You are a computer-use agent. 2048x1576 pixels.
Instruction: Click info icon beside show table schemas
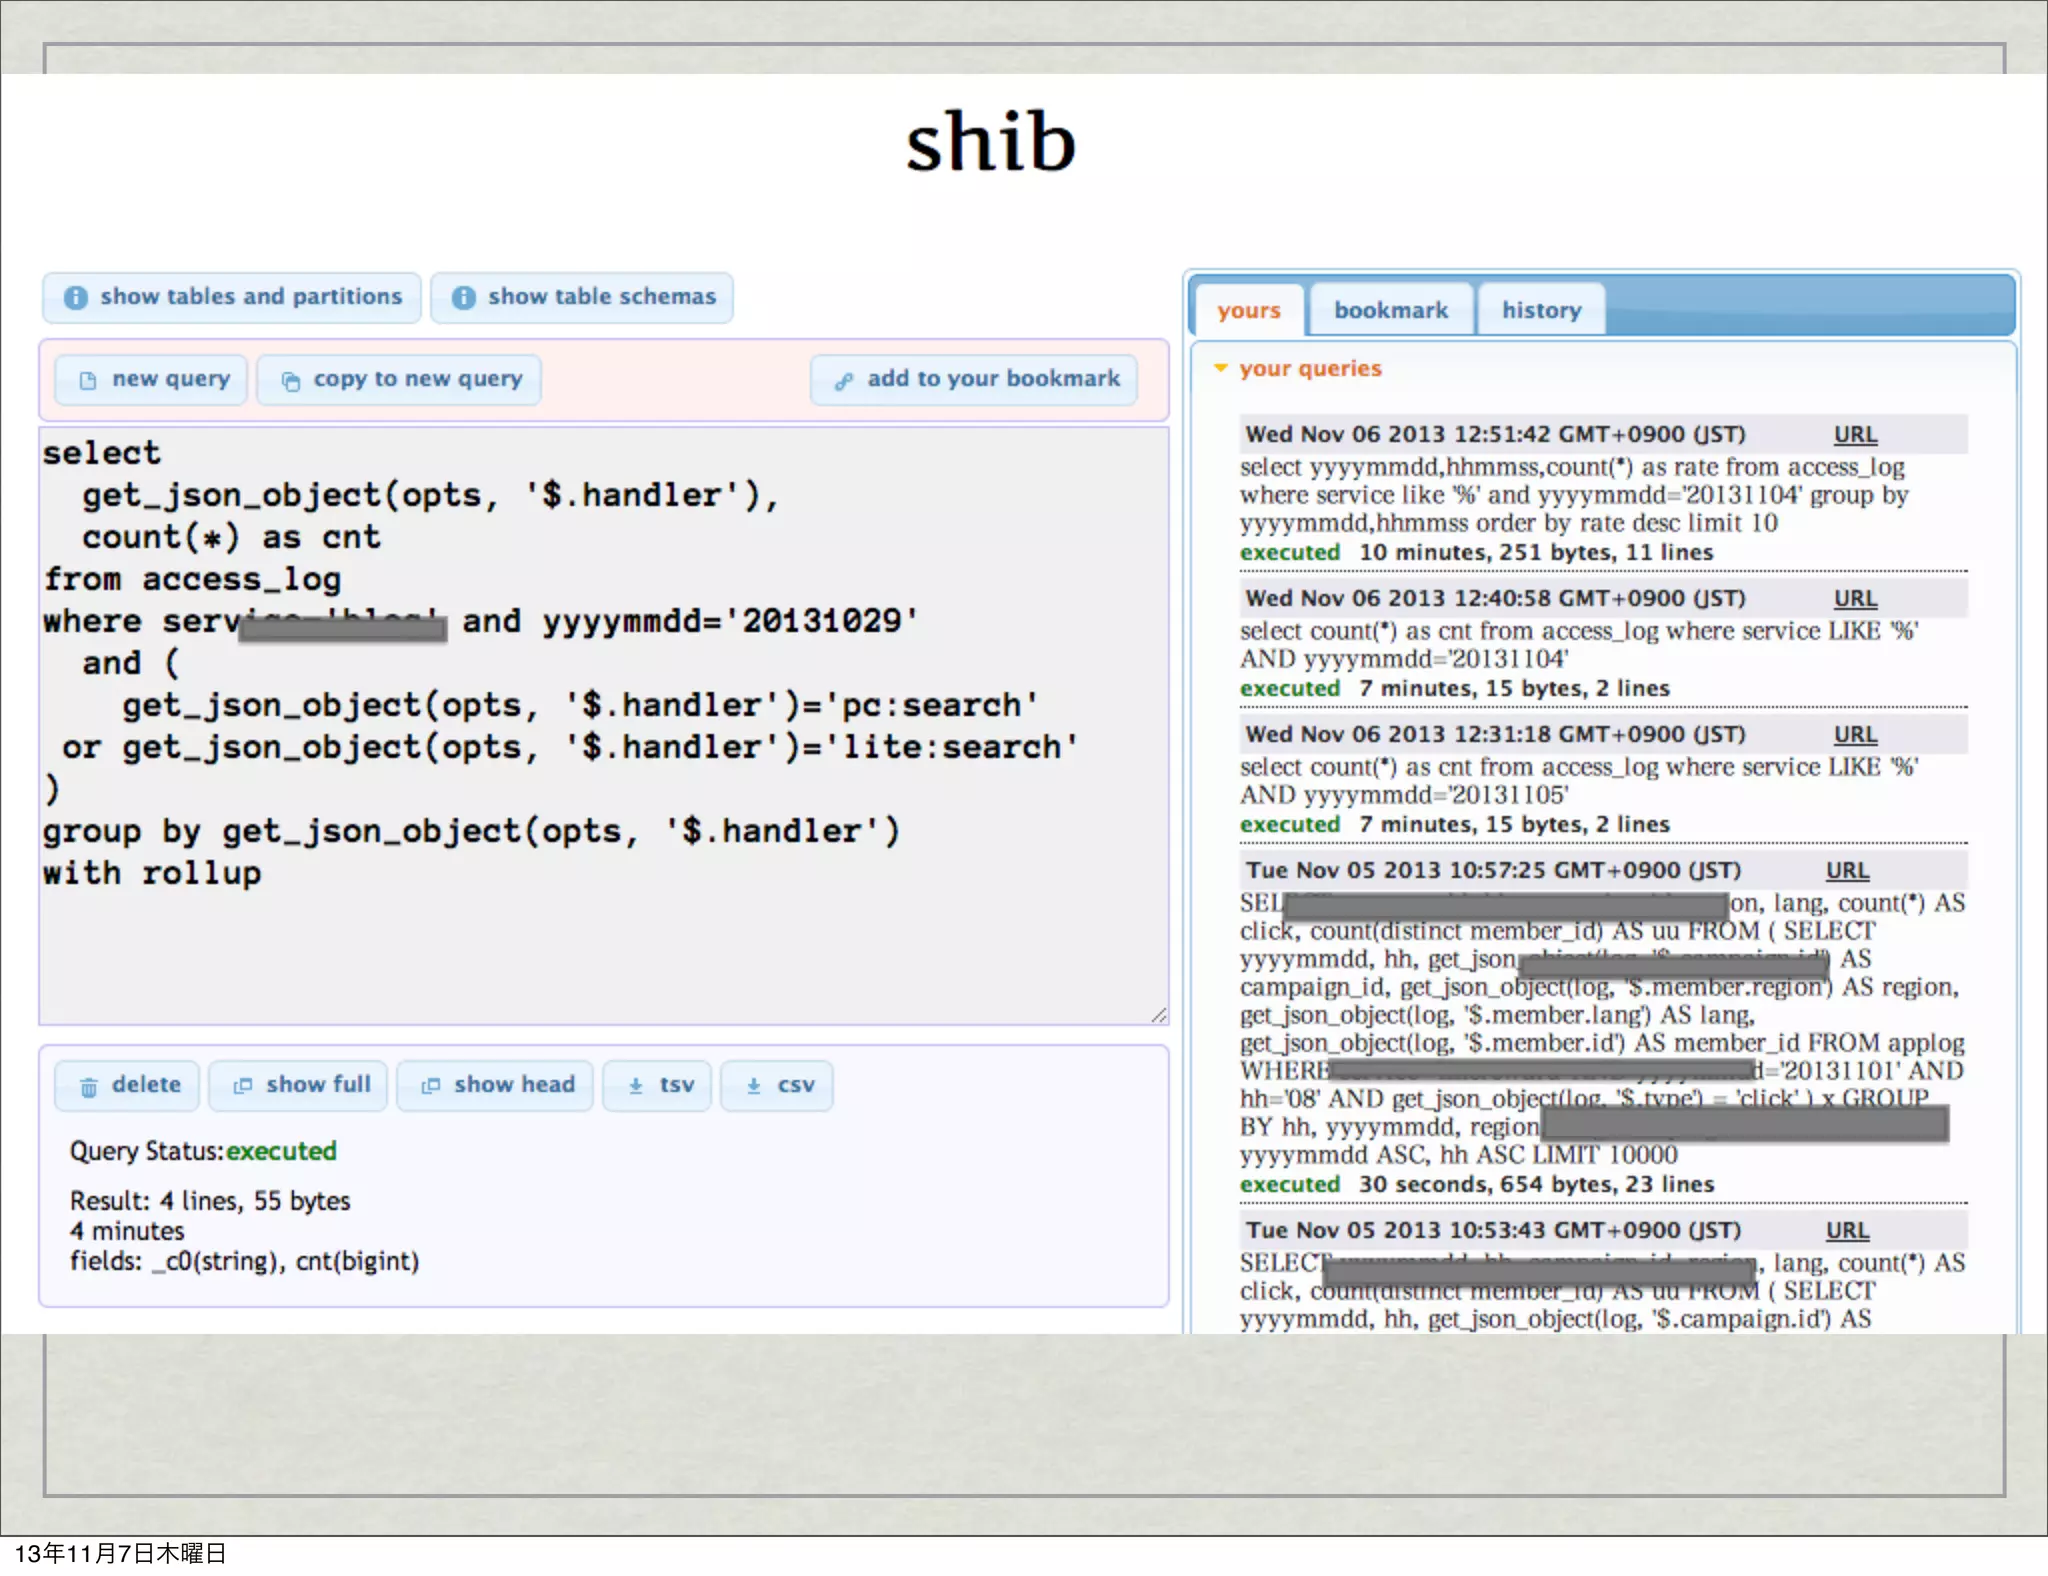[x=463, y=298]
